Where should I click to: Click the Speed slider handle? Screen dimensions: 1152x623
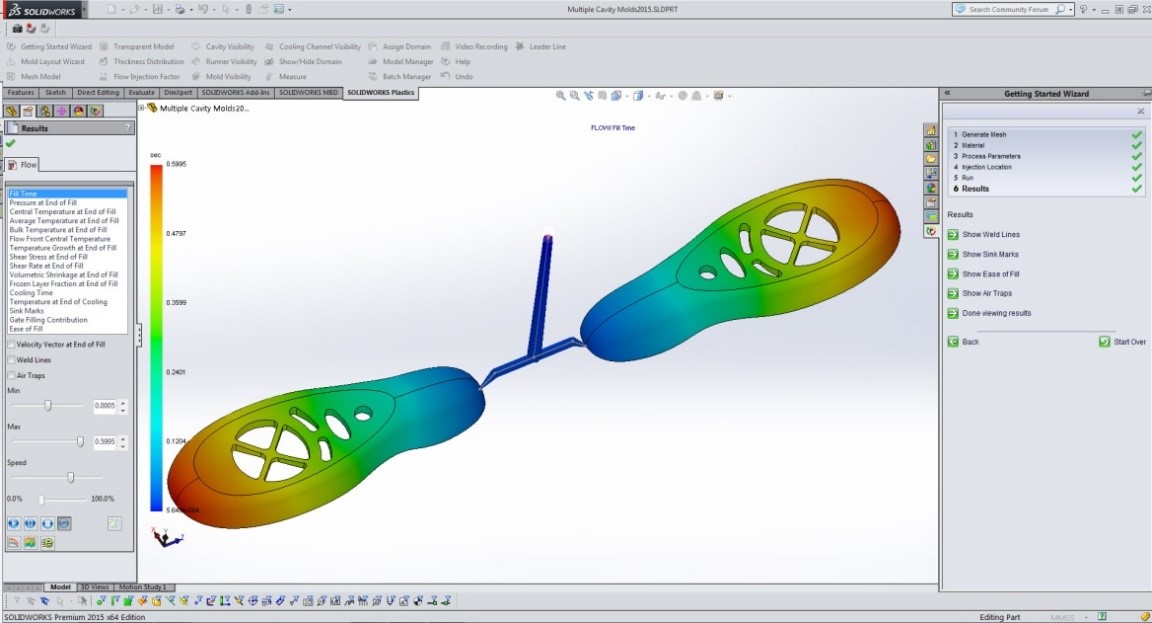click(x=71, y=478)
